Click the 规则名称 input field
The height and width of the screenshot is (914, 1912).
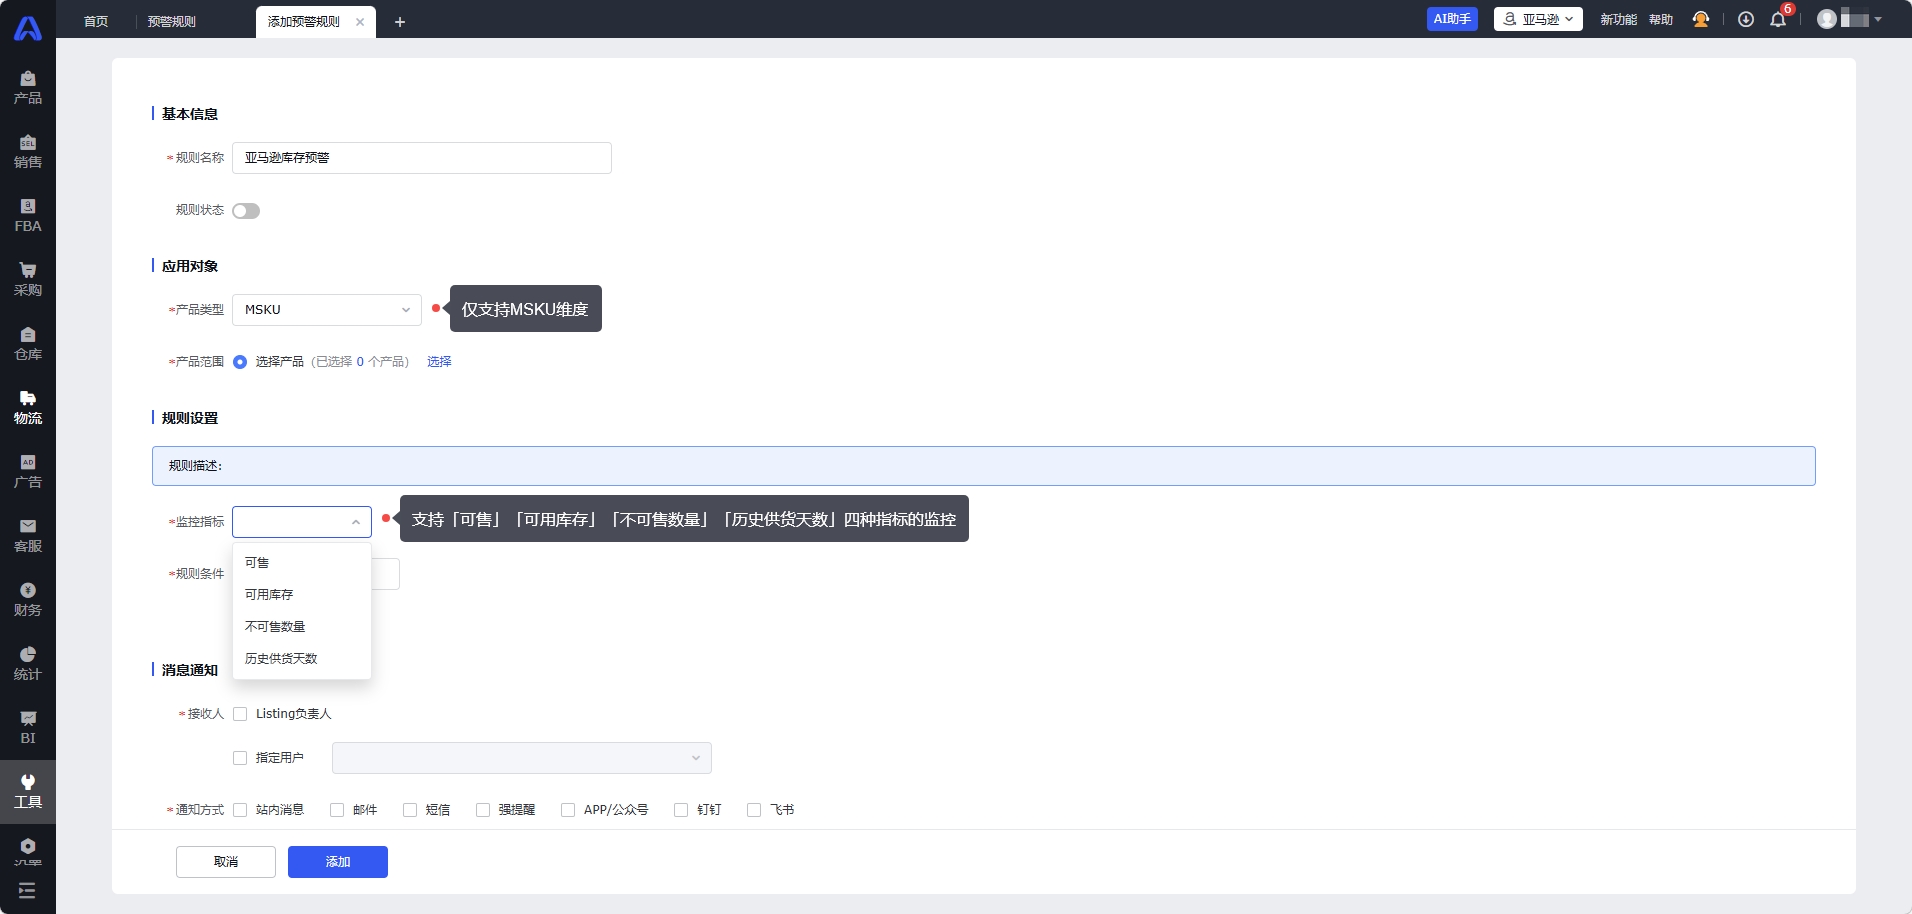pyautogui.click(x=421, y=158)
